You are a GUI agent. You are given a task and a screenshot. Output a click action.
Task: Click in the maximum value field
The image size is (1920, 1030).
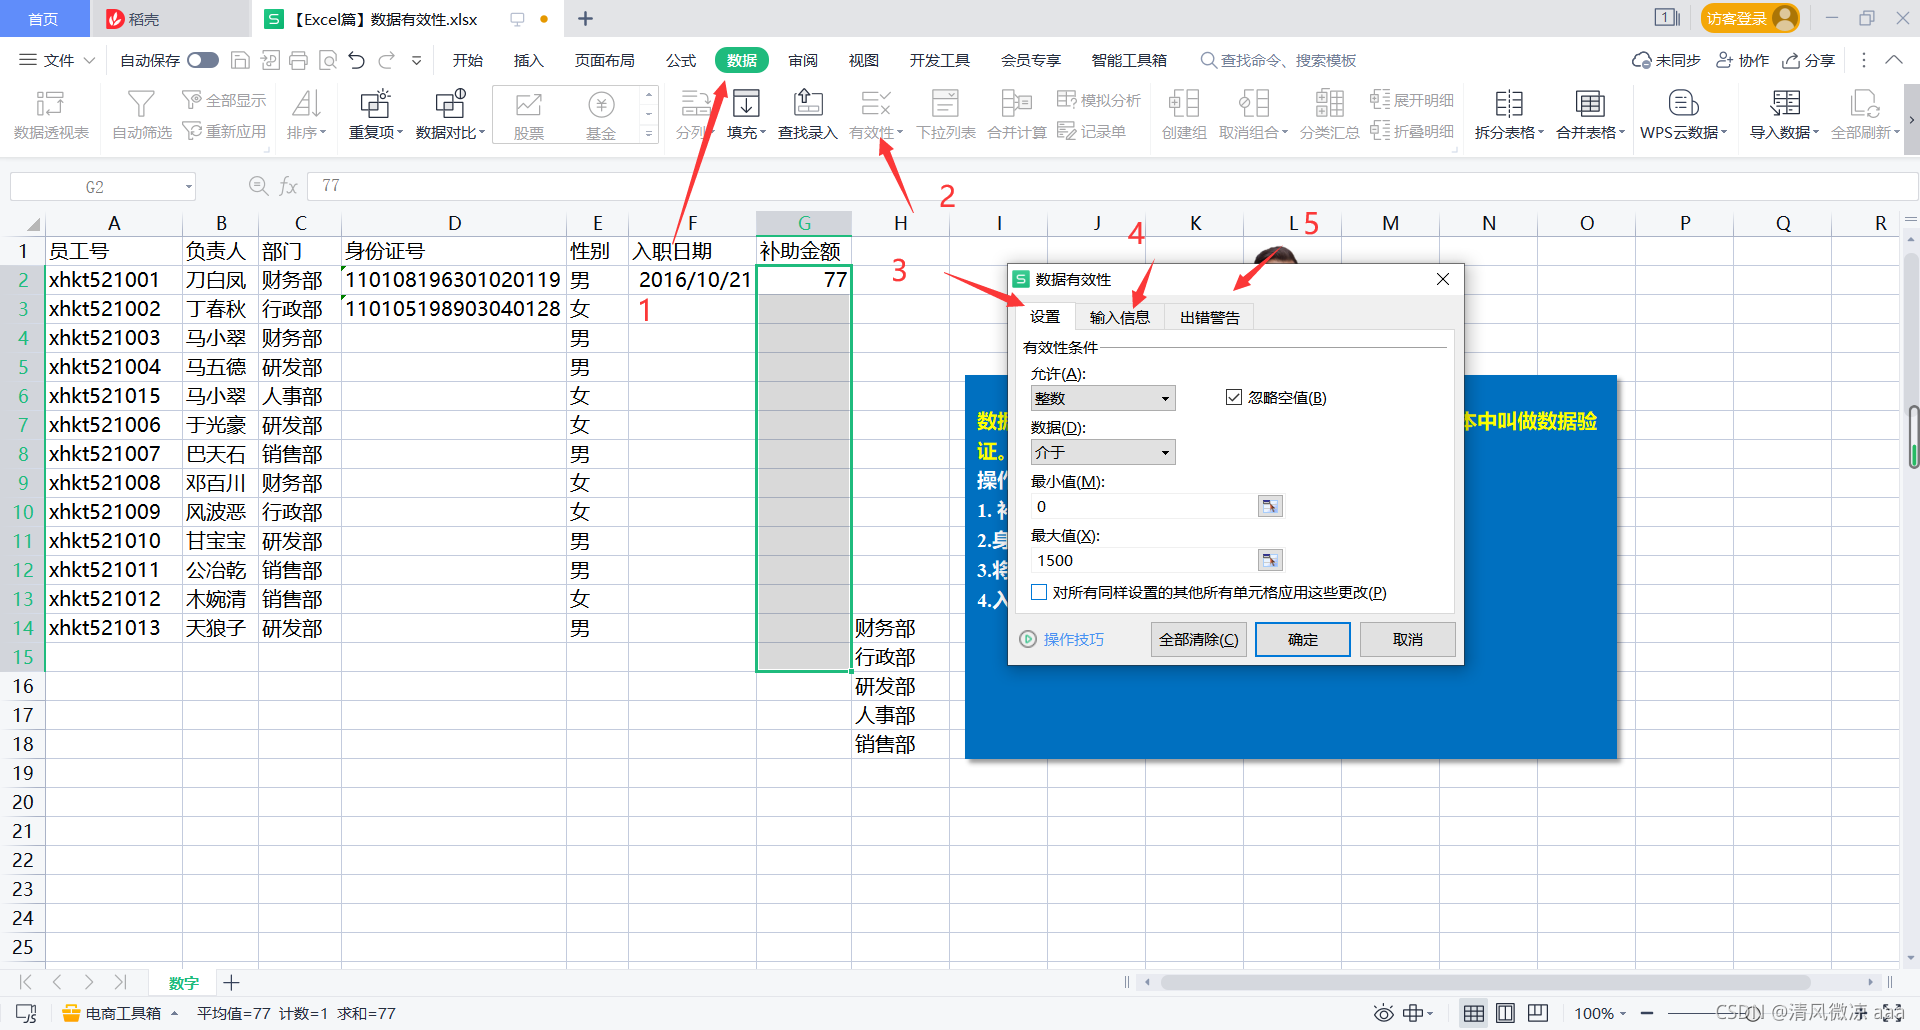tap(1144, 560)
